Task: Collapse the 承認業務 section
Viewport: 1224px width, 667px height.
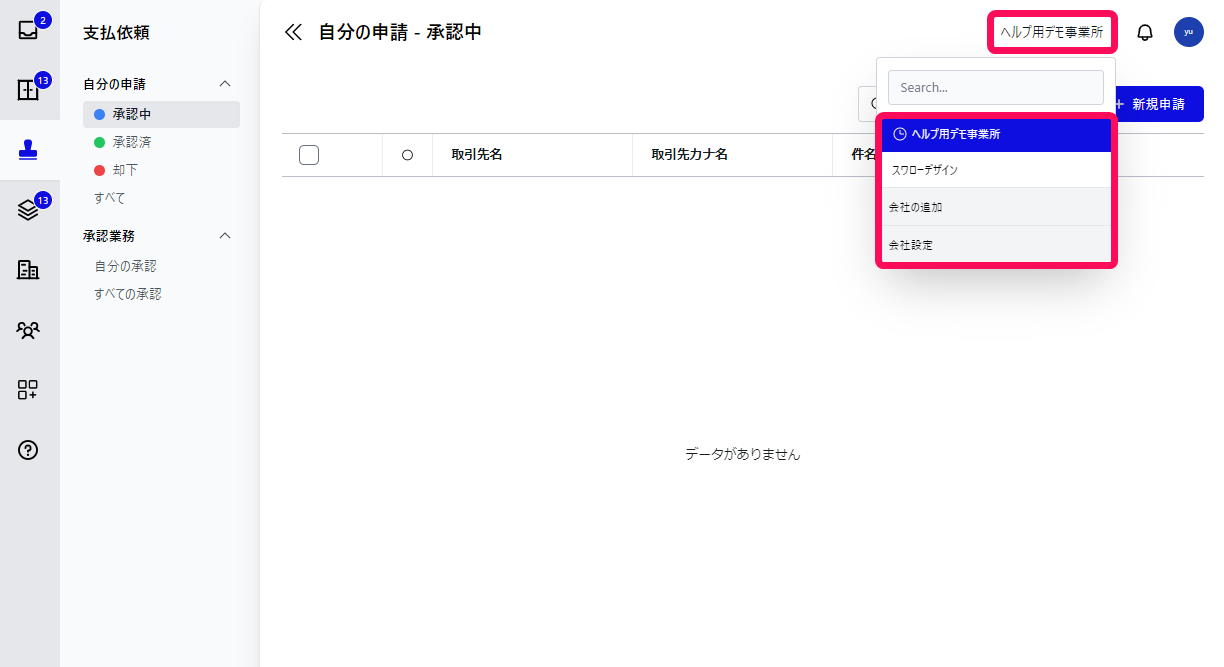Action: pyautogui.click(x=225, y=236)
